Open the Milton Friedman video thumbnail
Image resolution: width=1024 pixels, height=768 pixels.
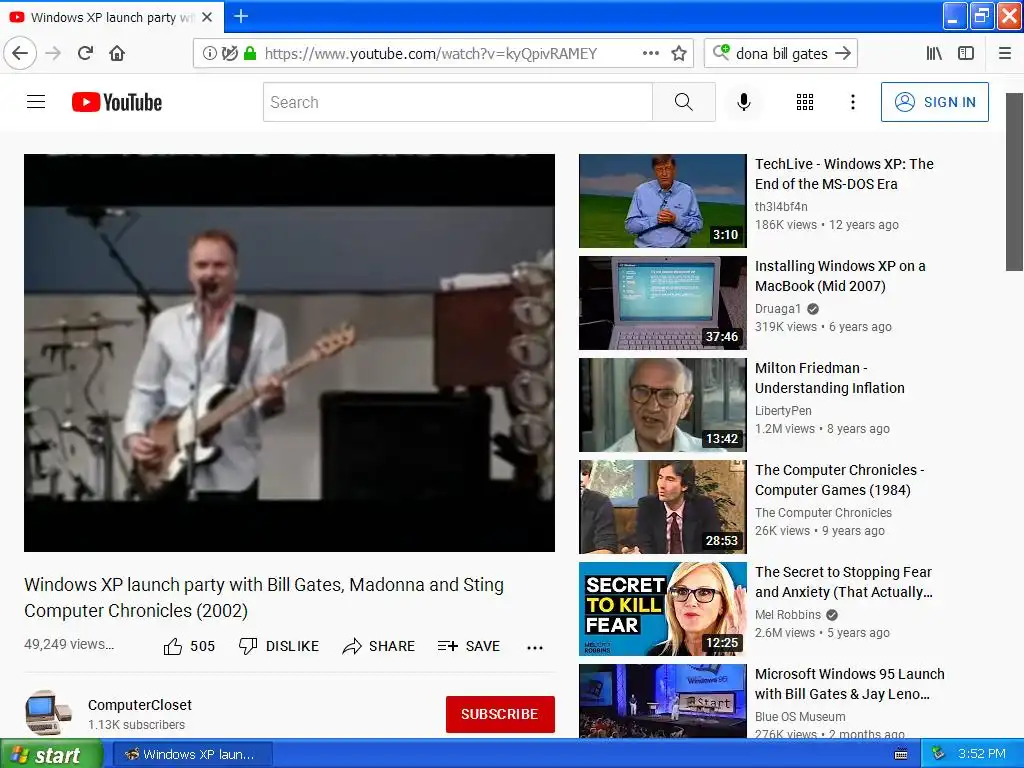point(663,405)
